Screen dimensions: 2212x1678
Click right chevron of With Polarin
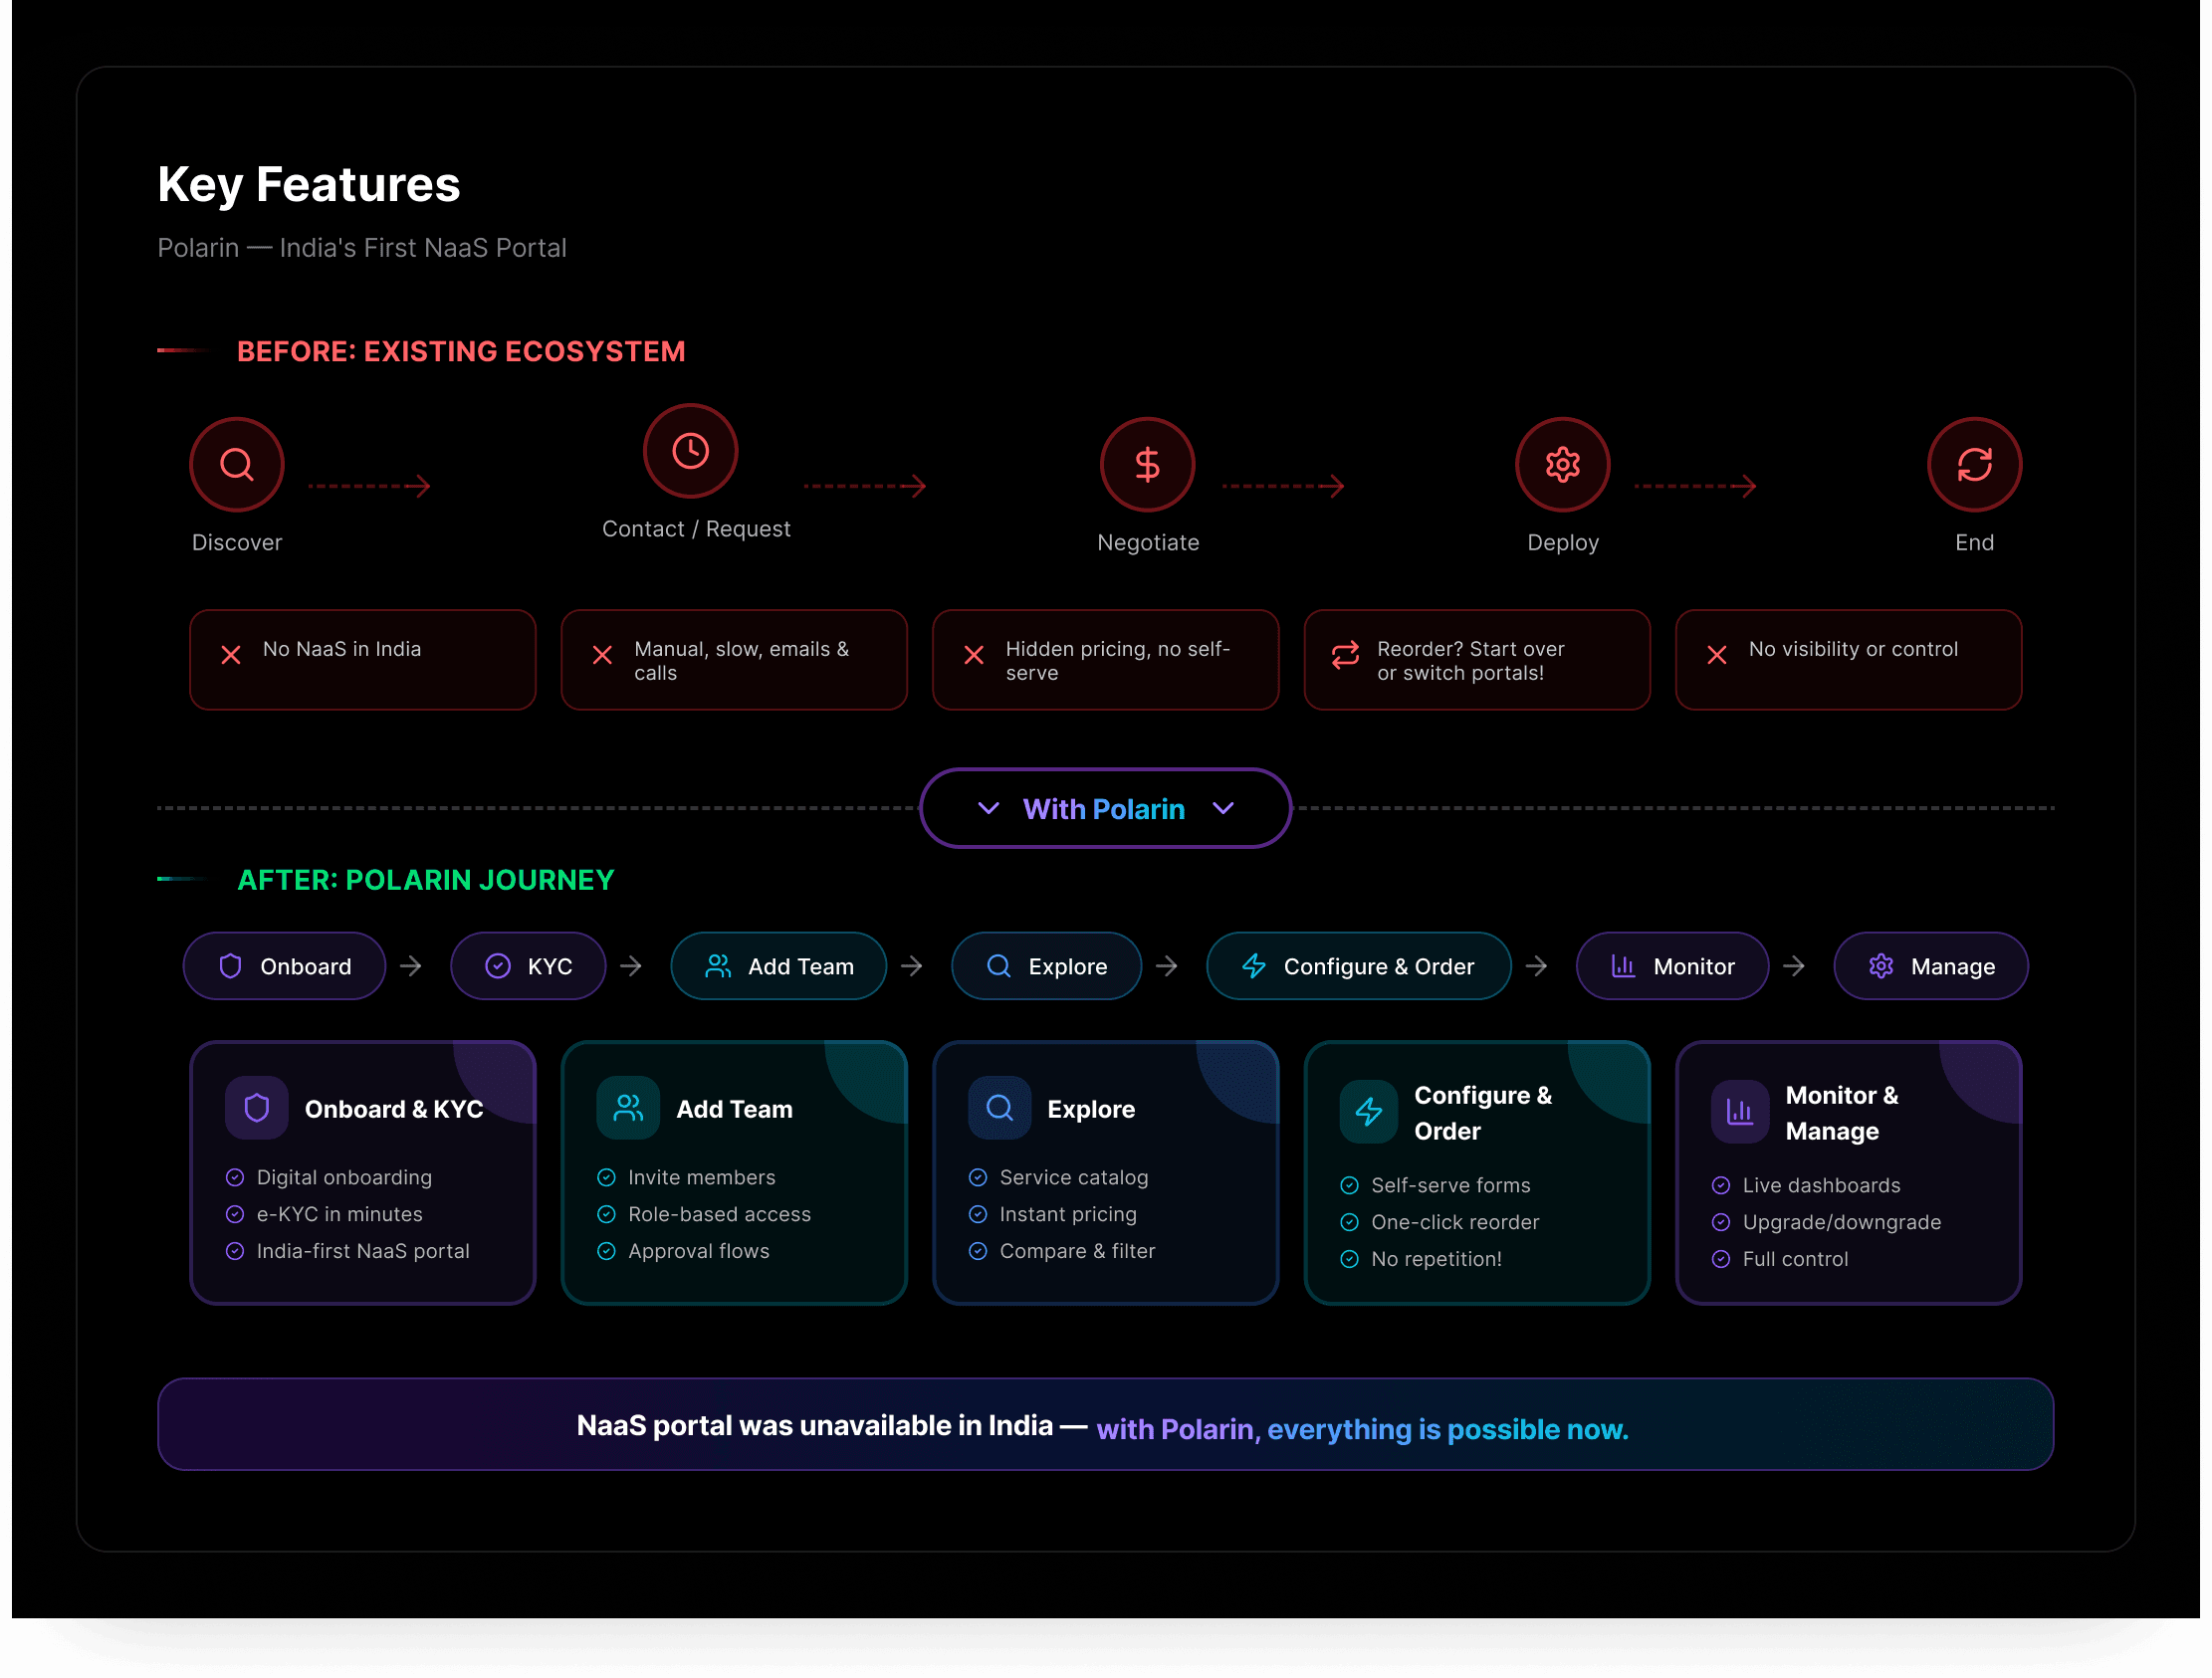tap(1223, 808)
